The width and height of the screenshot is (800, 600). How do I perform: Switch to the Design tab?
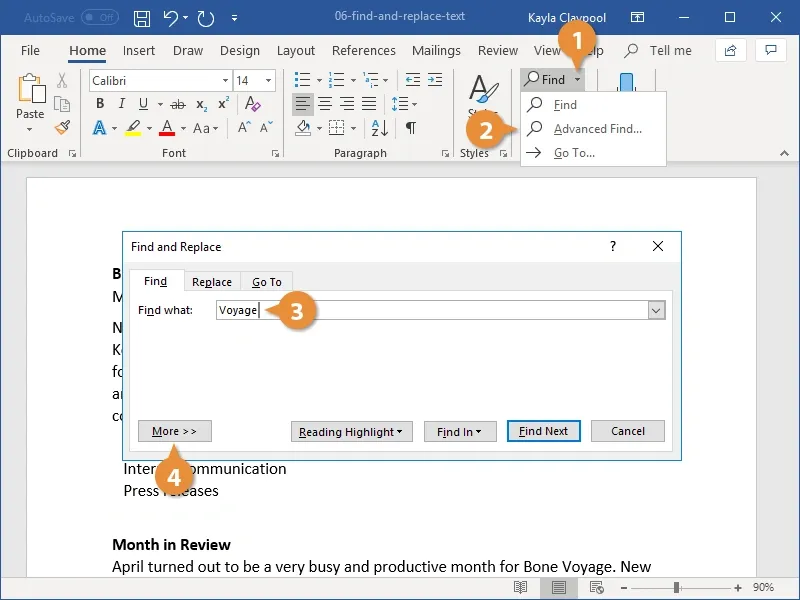click(240, 51)
